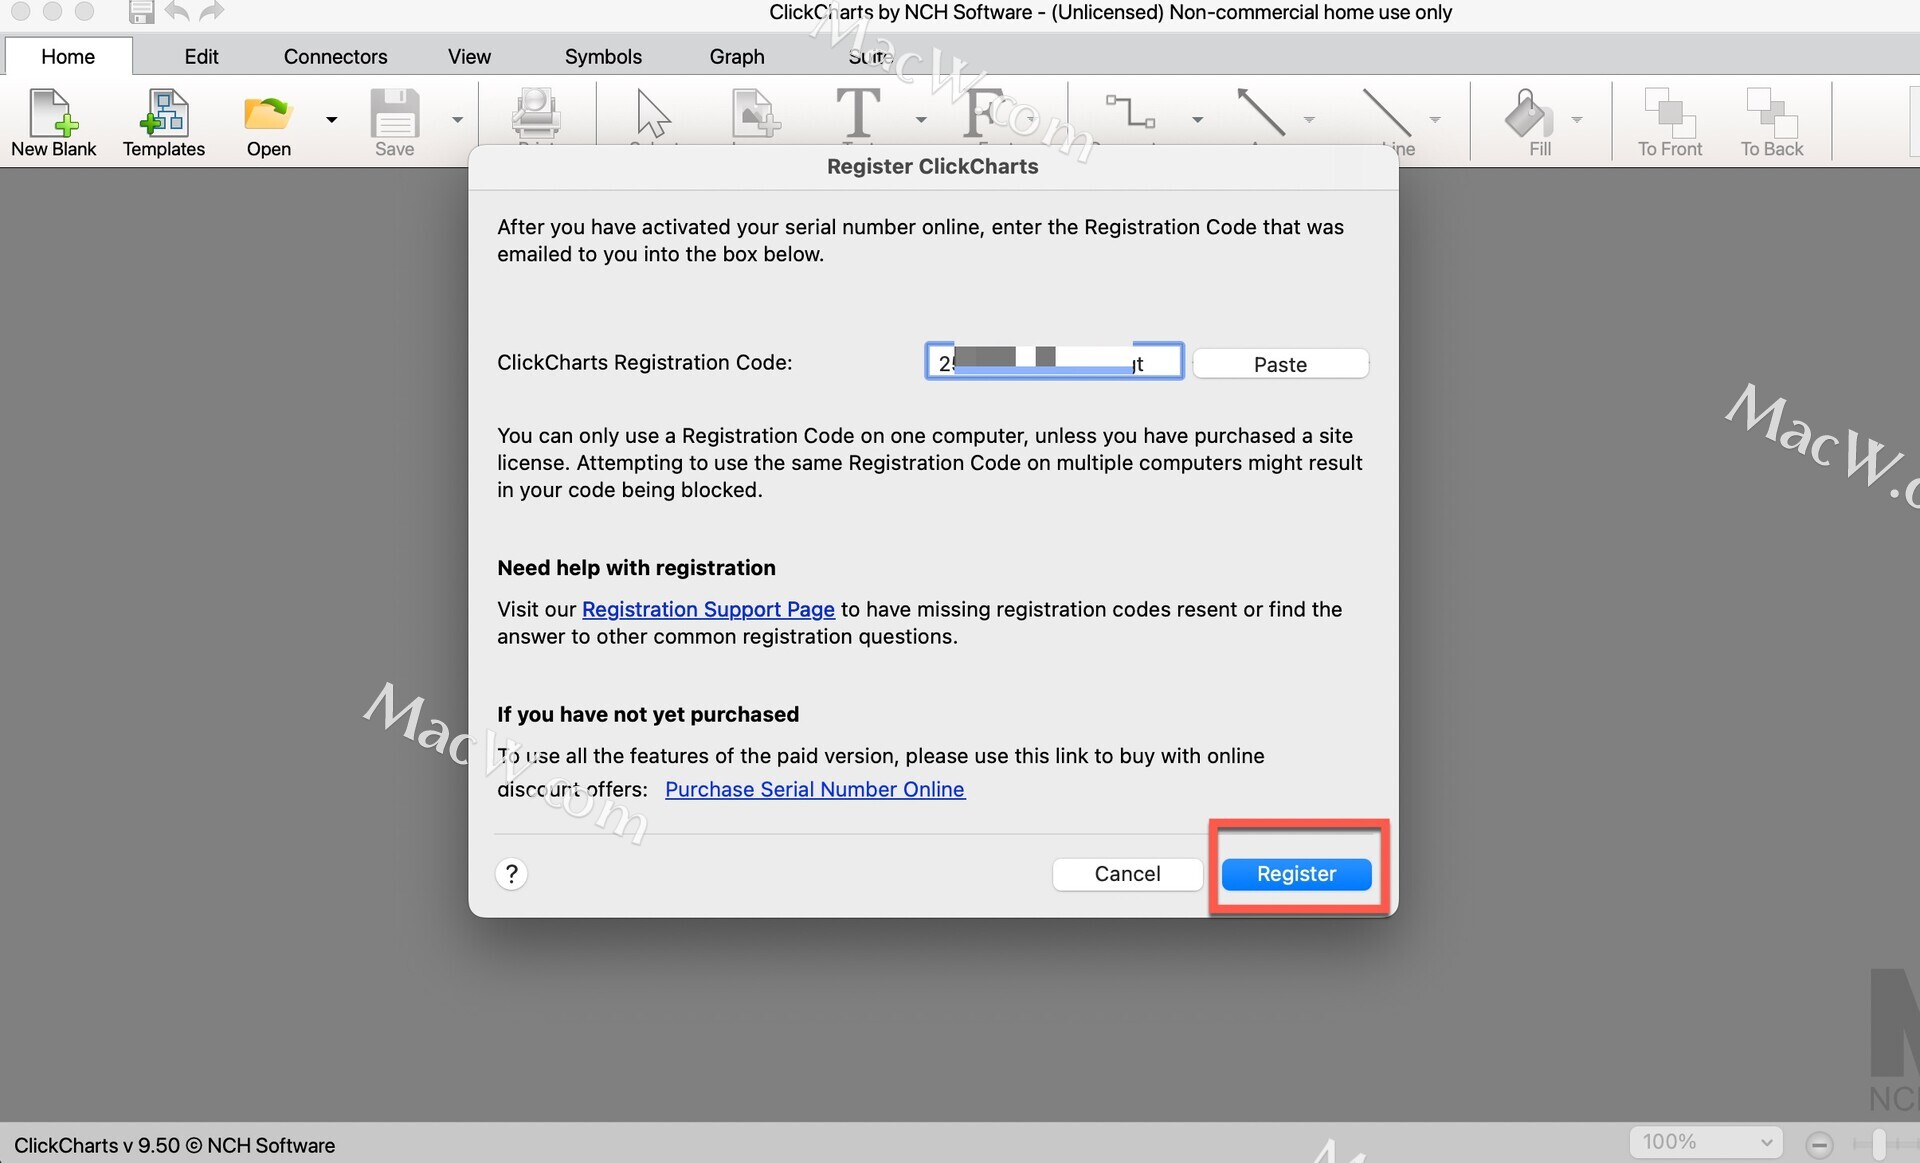Click the title bar undo arrow
The width and height of the screenshot is (1920, 1163).
(x=177, y=12)
